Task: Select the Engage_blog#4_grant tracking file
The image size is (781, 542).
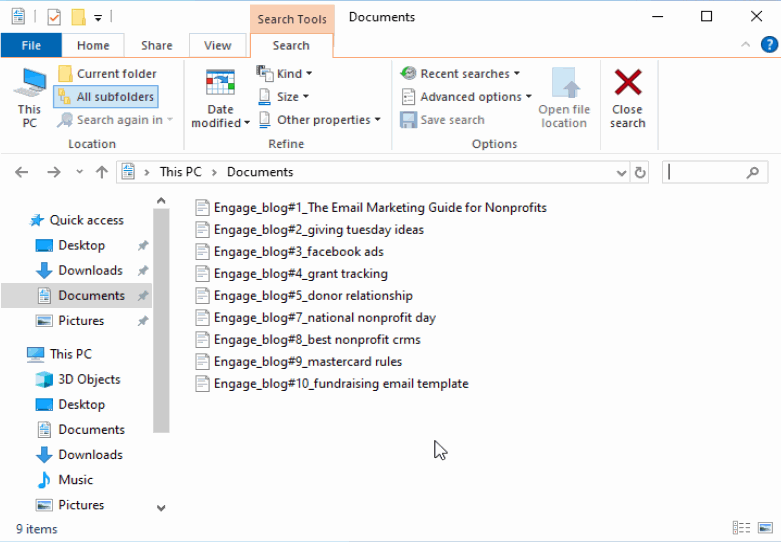Action: [x=300, y=274]
